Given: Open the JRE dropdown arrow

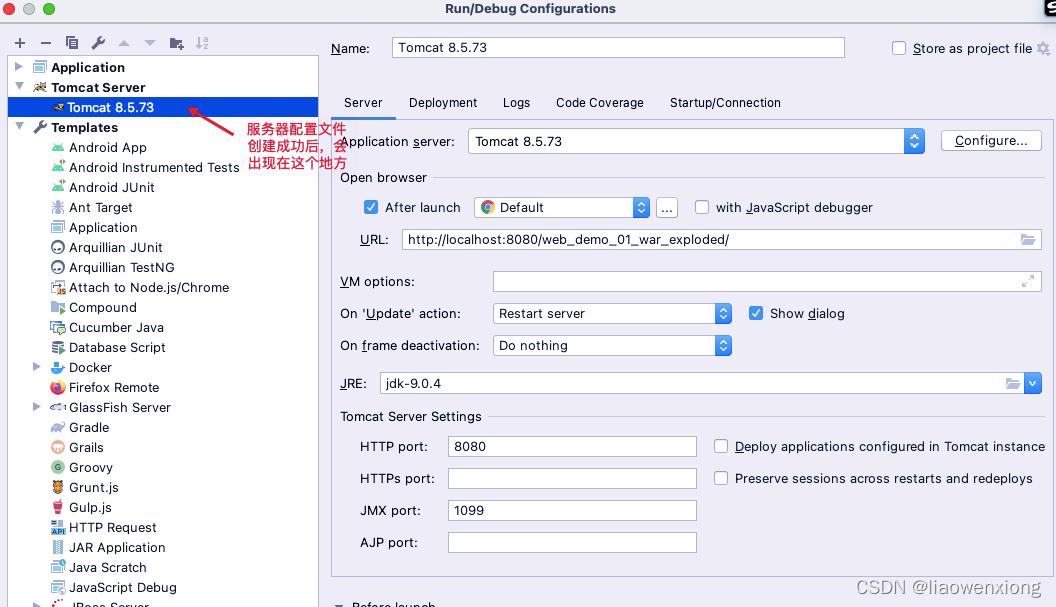Looking at the screenshot, I should [x=1033, y=383].
